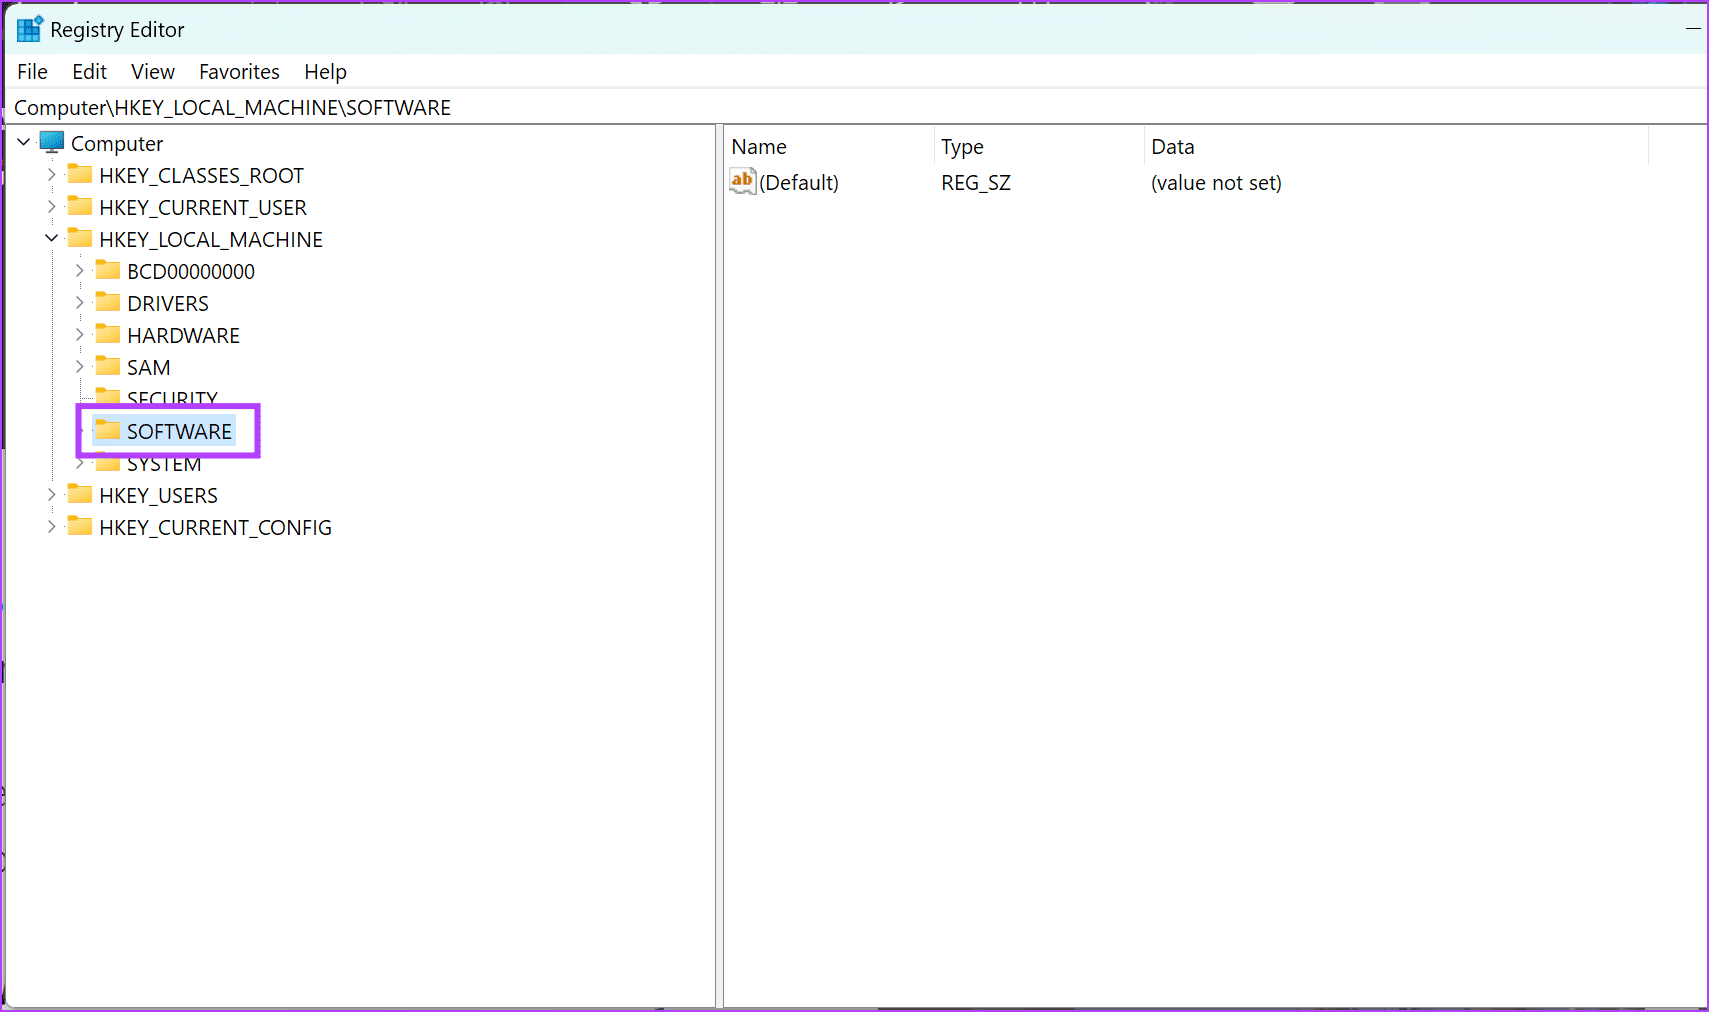Viewport: 1709px width, 1012px height.
Task: Expand the BCD00000000 key chevron
Action: 80,271
